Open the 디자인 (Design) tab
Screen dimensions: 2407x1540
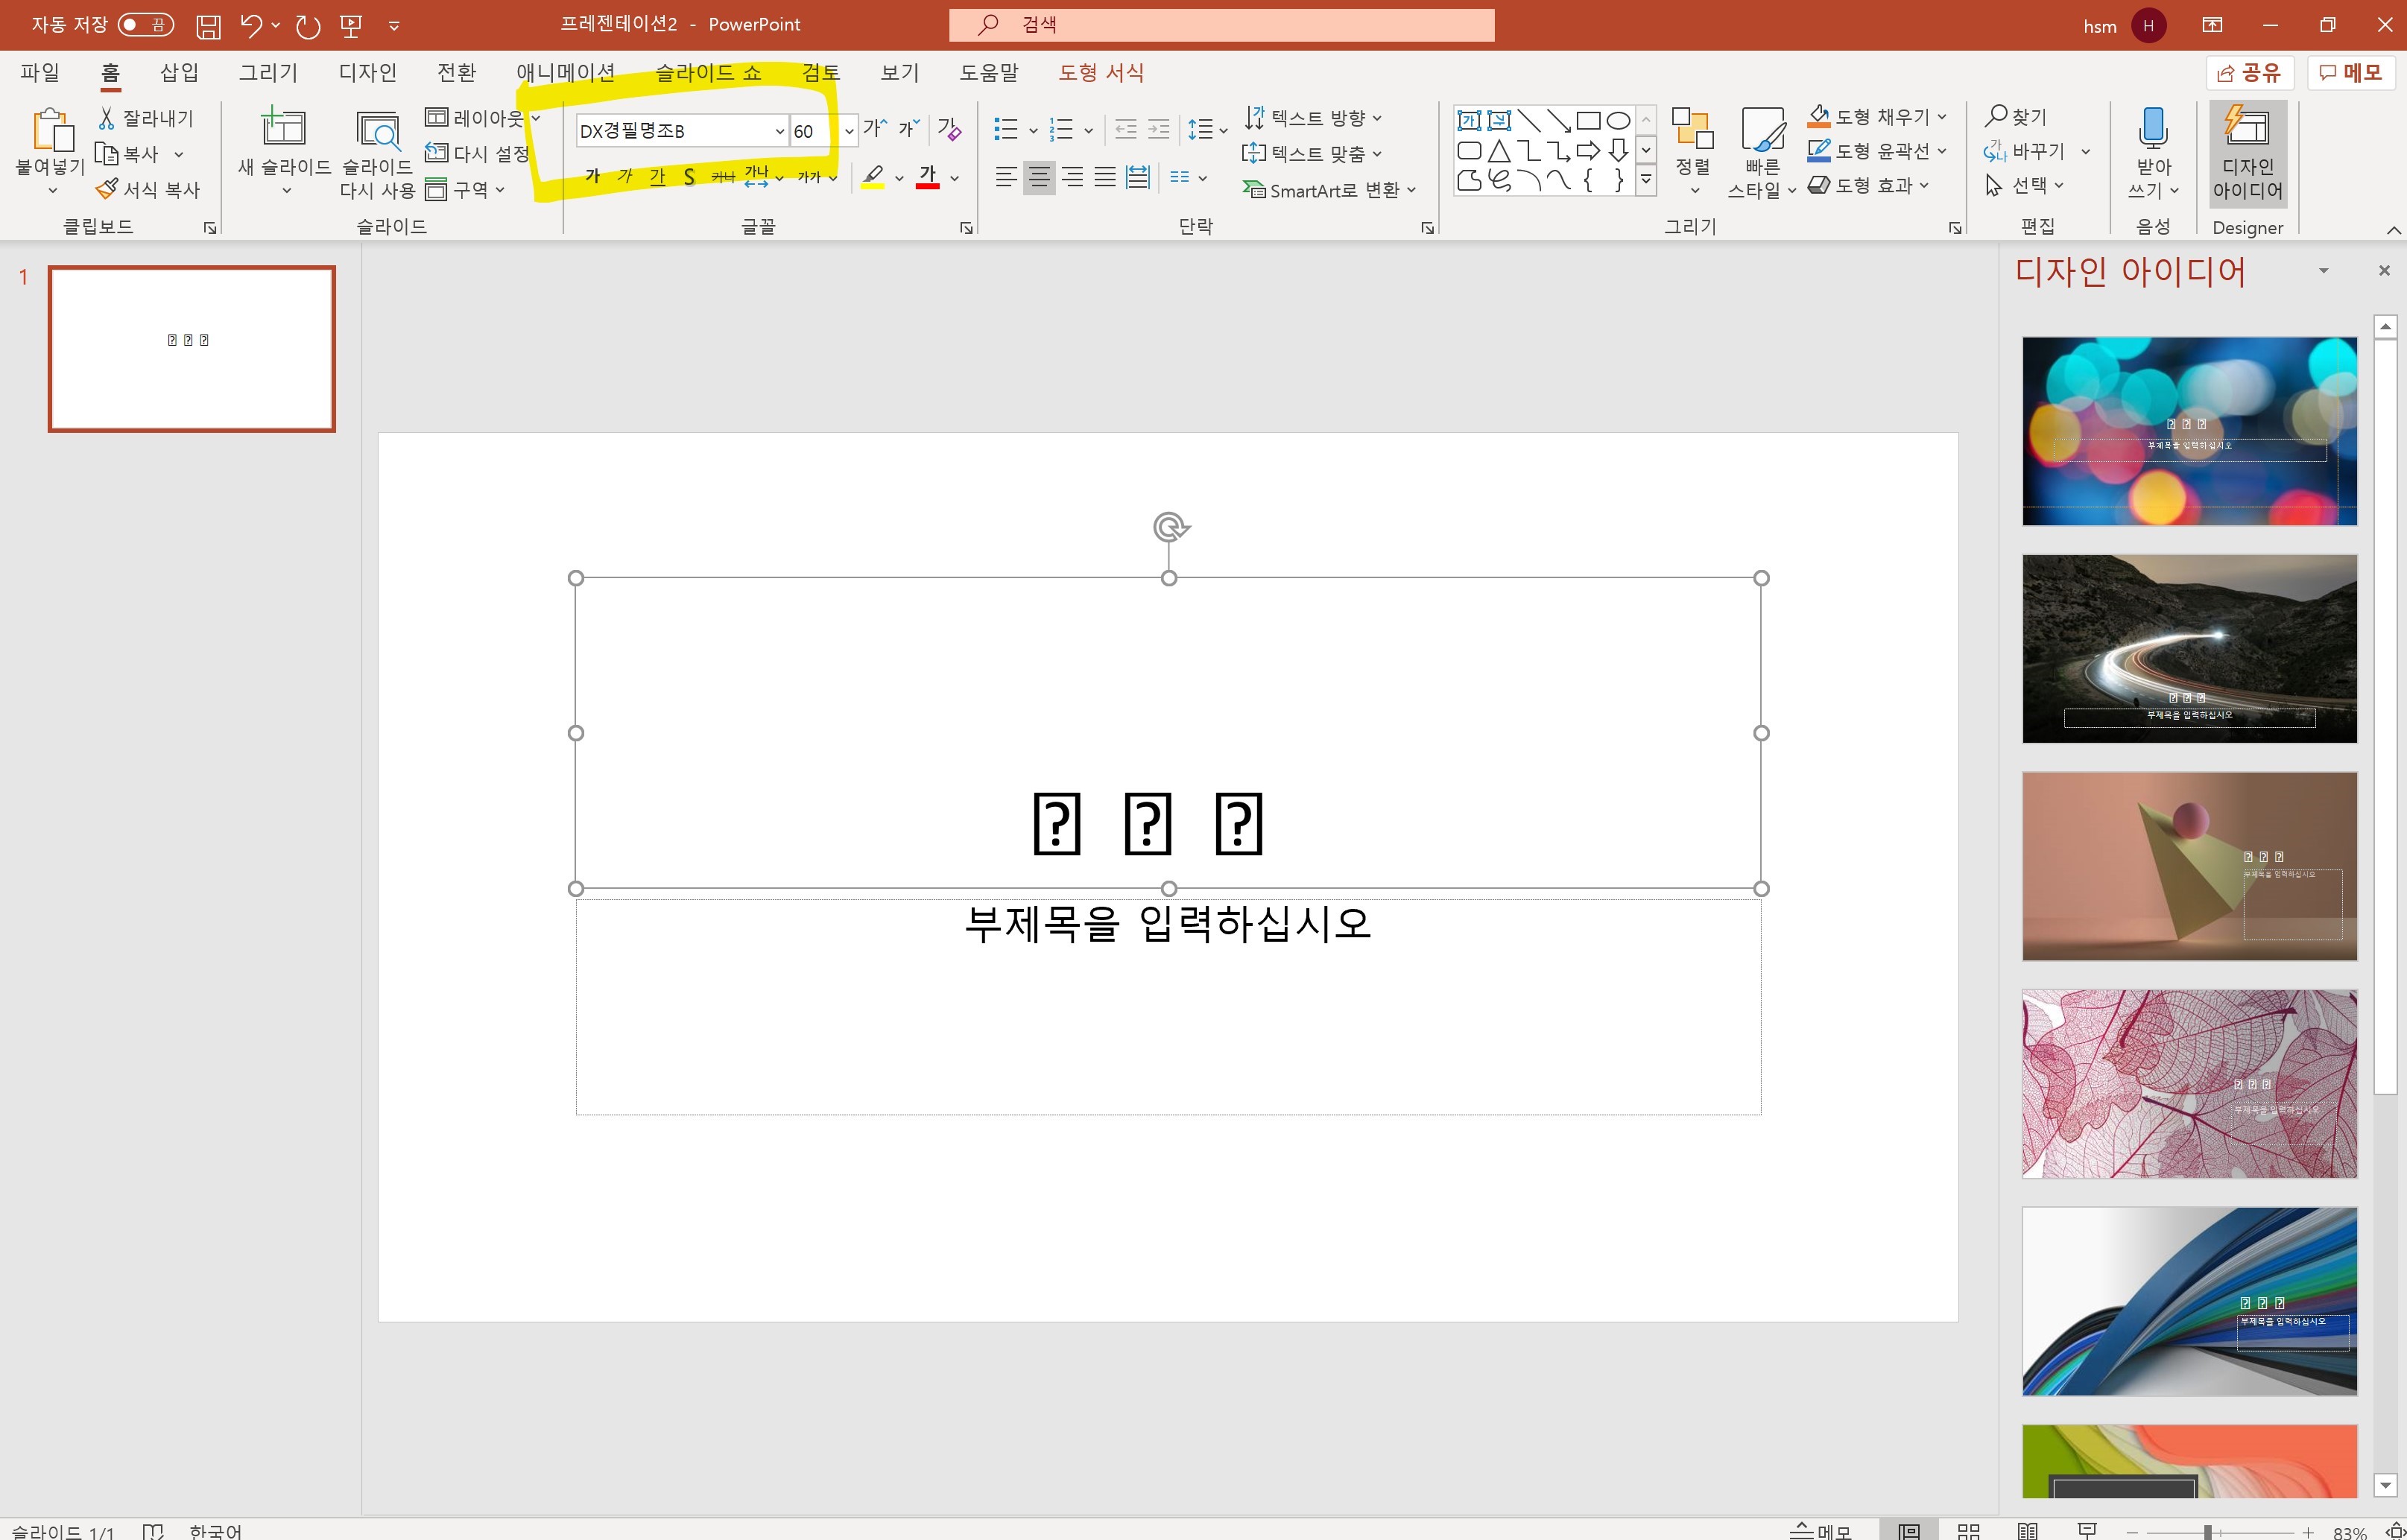click(368, 72)
